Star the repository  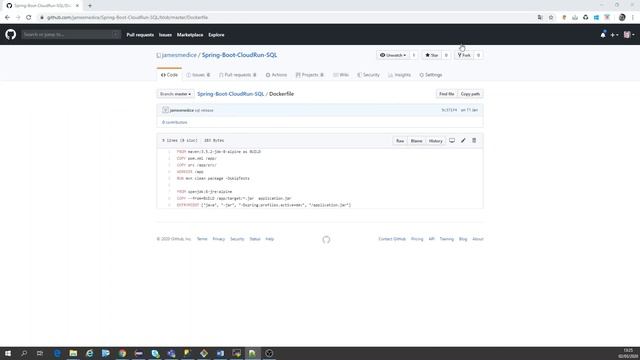[x=432, y=55]
